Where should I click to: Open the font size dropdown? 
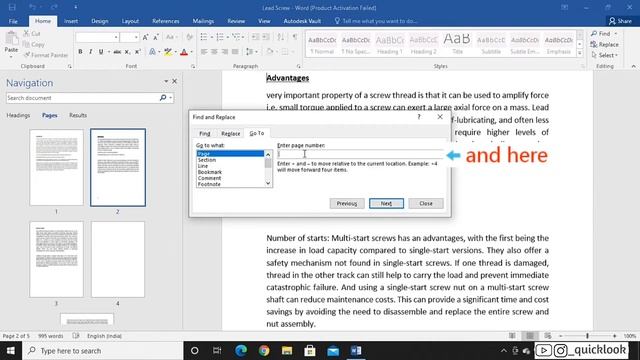(x=136, y=37)
